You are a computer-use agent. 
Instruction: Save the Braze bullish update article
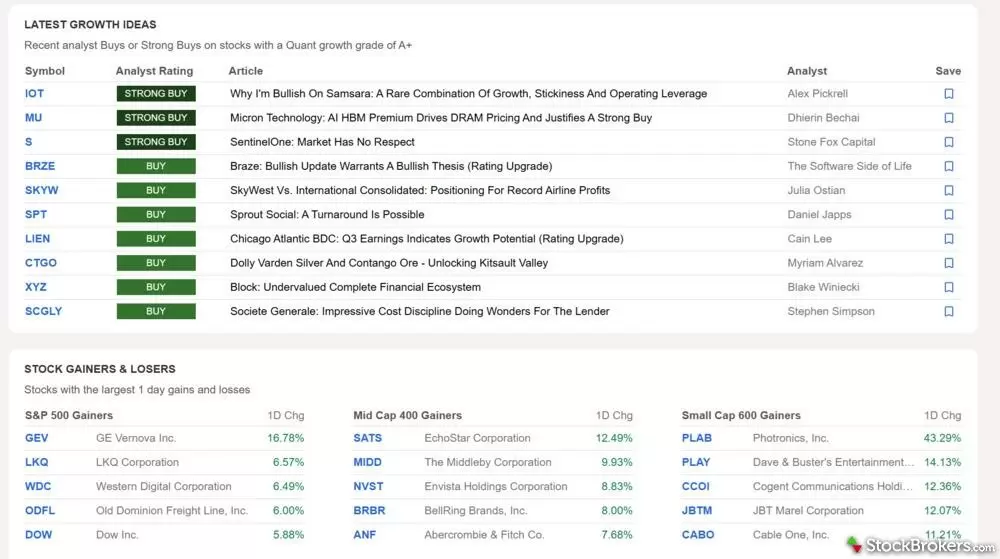coord(948,166)
